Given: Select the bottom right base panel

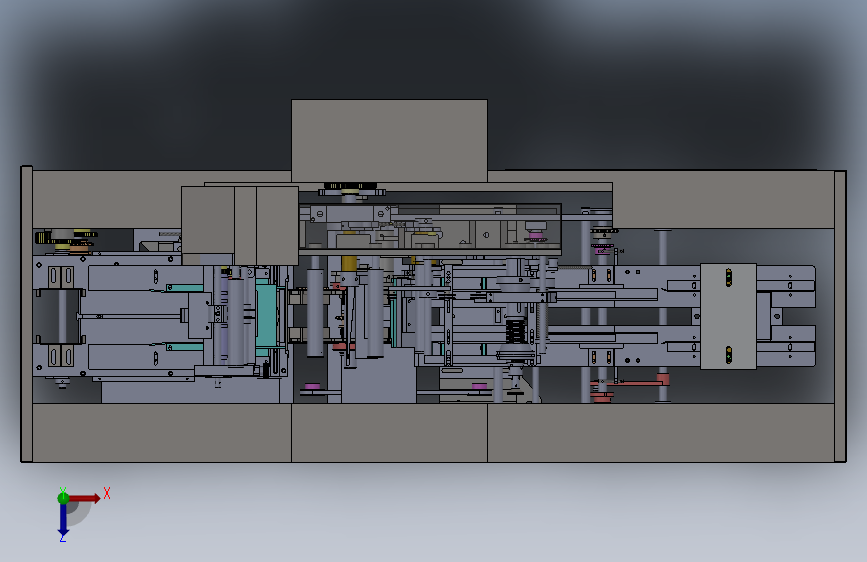Looking at the screenshot, I should (x=661, y=433).
